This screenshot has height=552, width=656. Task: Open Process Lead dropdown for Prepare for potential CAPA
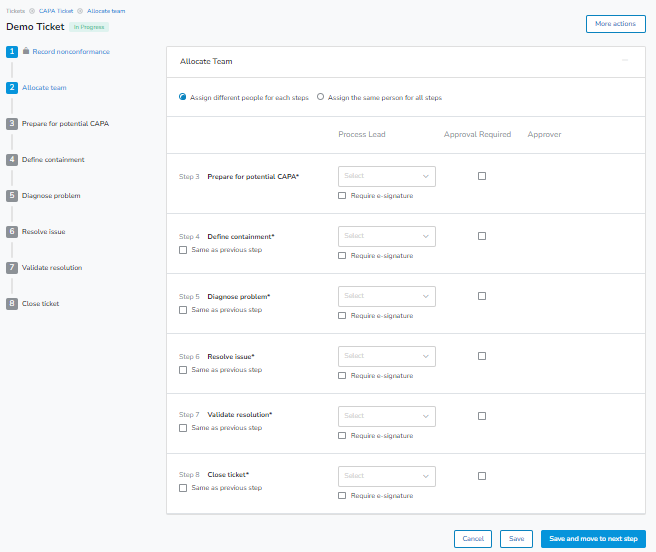[387, 176]
